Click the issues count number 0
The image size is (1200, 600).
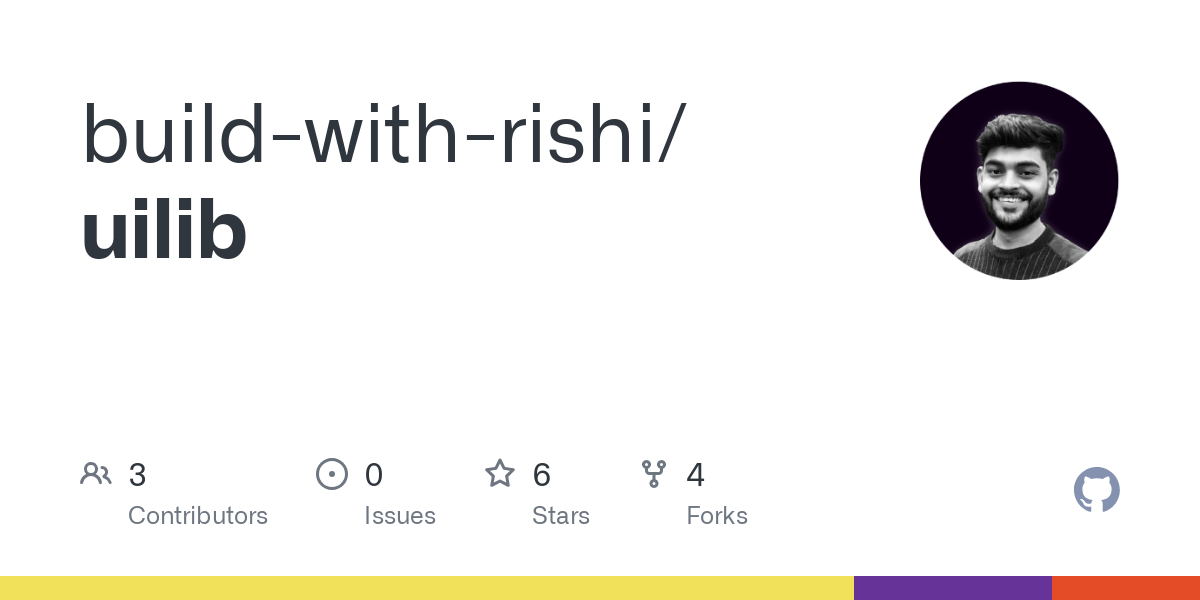pyautogui.click(x=374, y=475)
